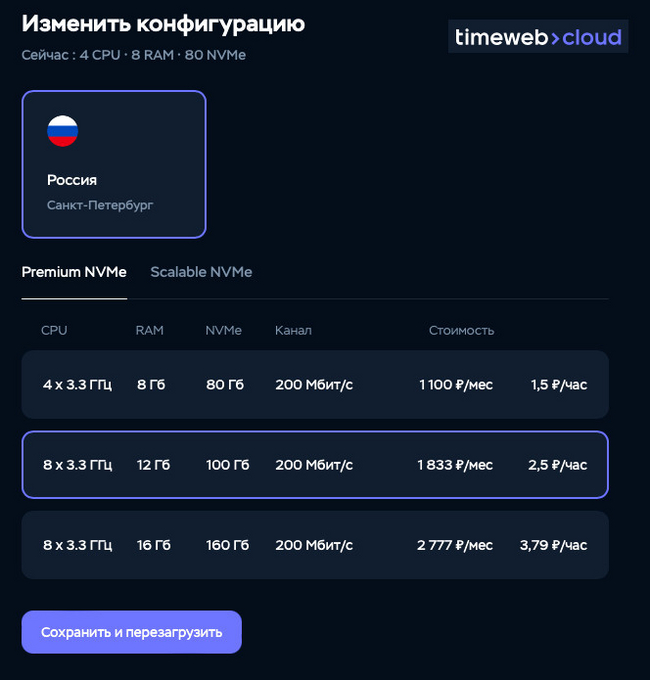The width and height of the screenshot is (650, 680).
Task: Click the Изменить конфигурацию heading
Action: tap(163, 24)
